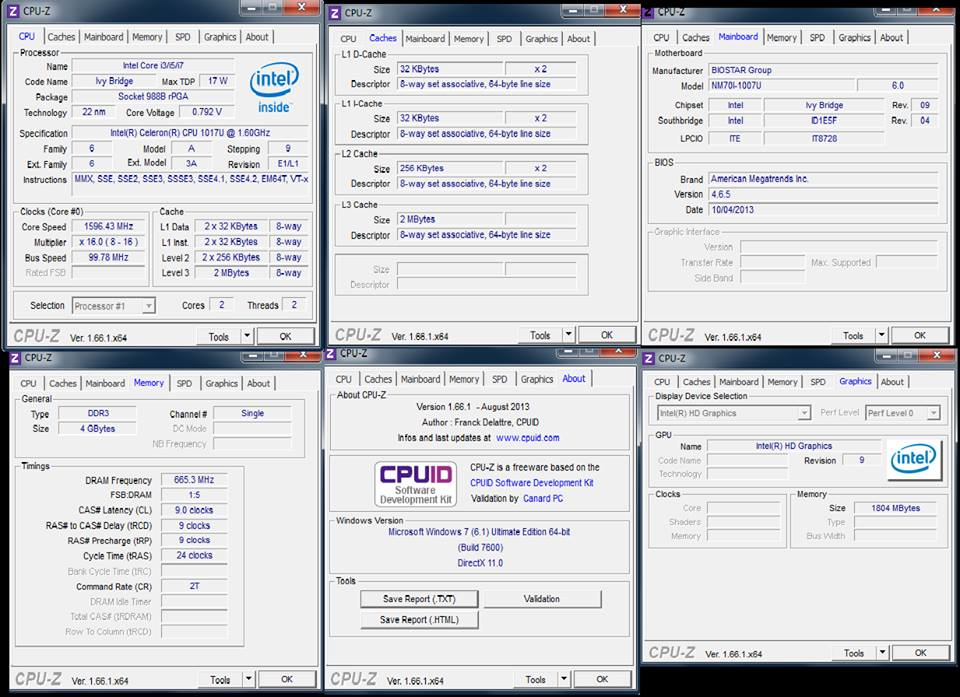Open the www.cpuid.com link
The width and height of the screenshot is (960, 697).
point(528,438)
